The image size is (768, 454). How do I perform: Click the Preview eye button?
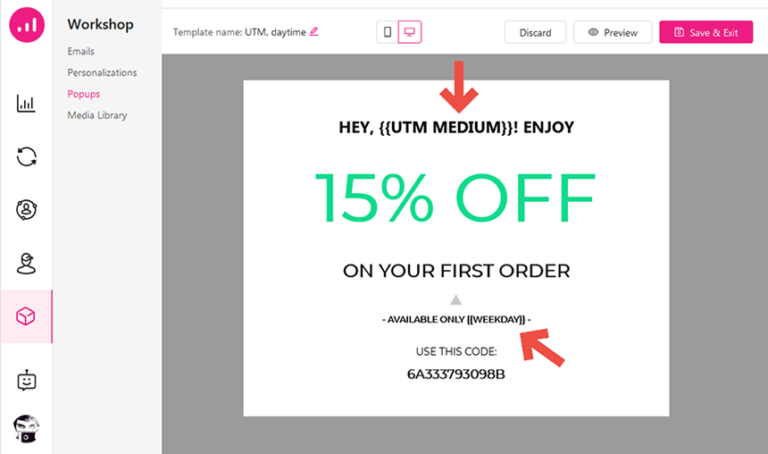pyautogui.click(x=613, y=32)
